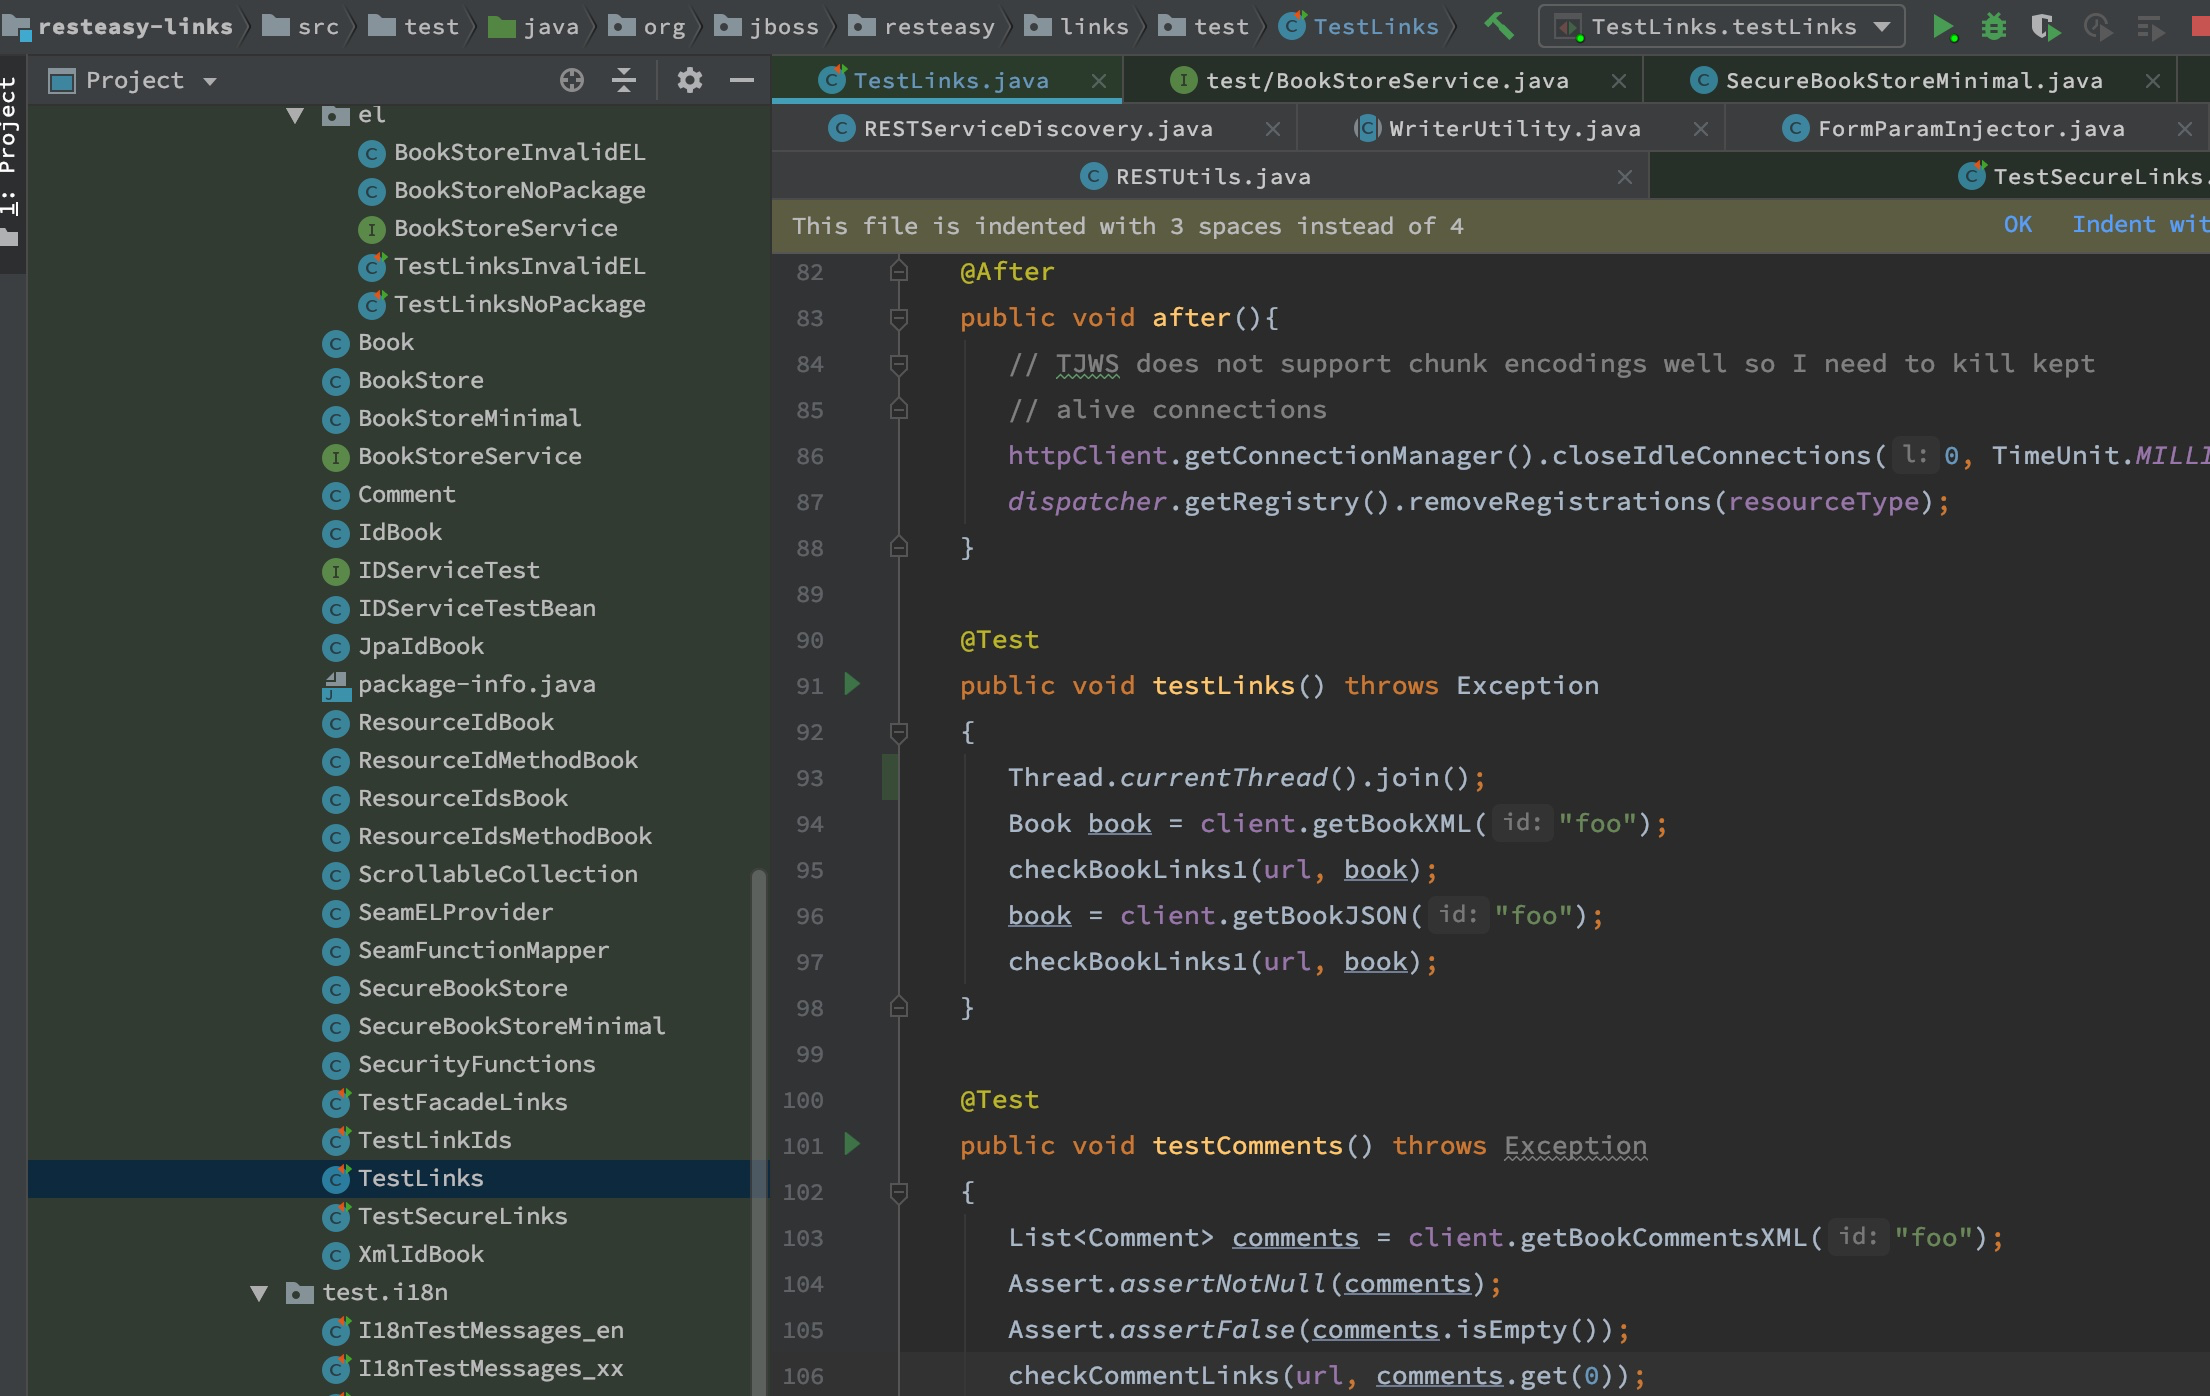Fold the testLinks method body
Screen dimensions: 2210x1396
click(898, 732)
